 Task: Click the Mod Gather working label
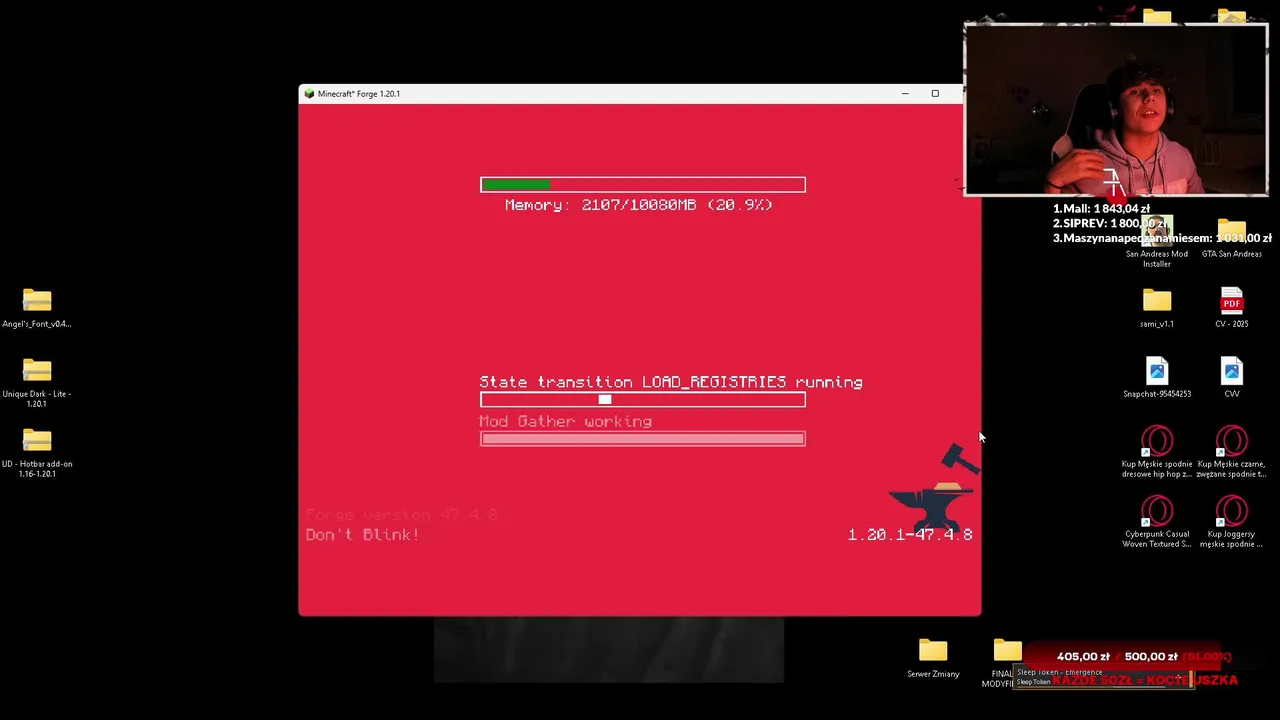click(566, 422)
